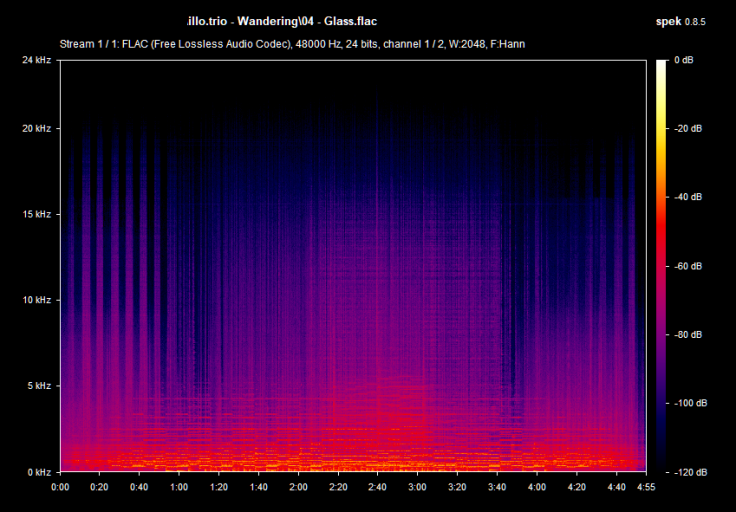This screenshot has width=736, height=512.
Task: Select the stream info line with FLAC codec
Action: click(x=292, y=44)
